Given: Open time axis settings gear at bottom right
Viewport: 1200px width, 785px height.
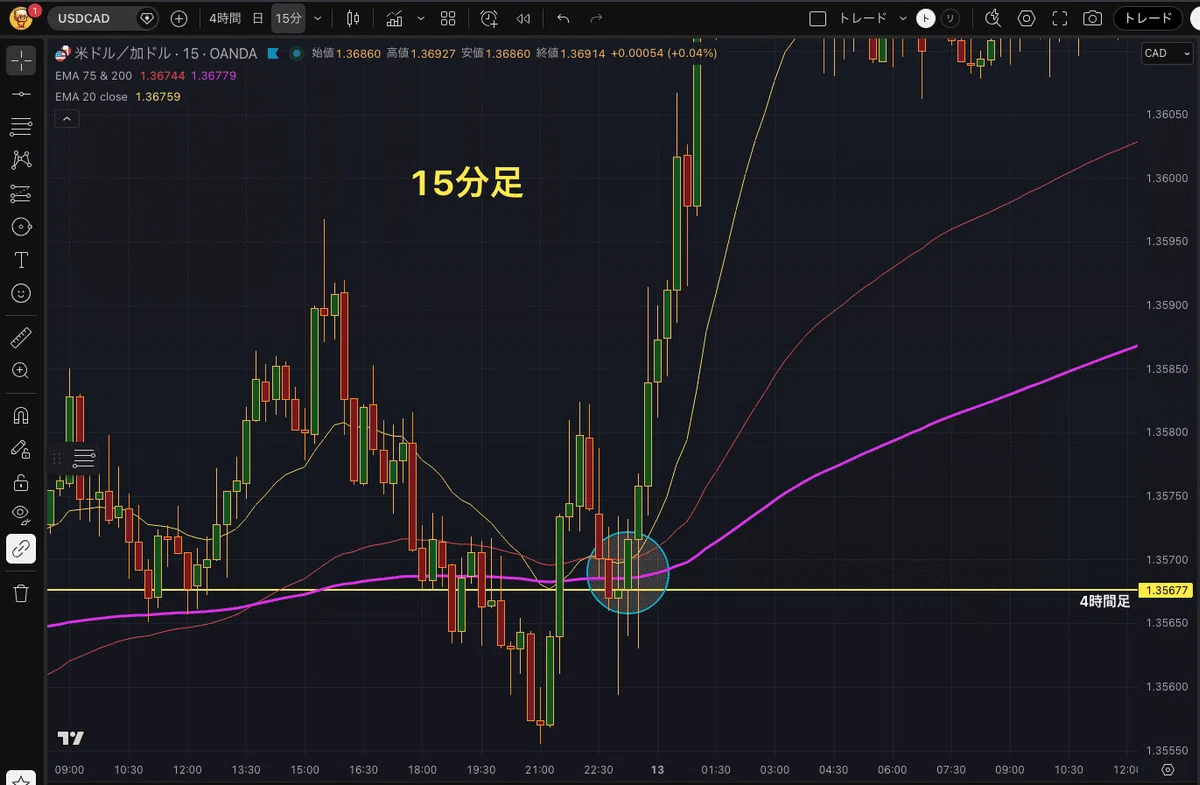Looking at the screenshot, I should click(1167, 769).
